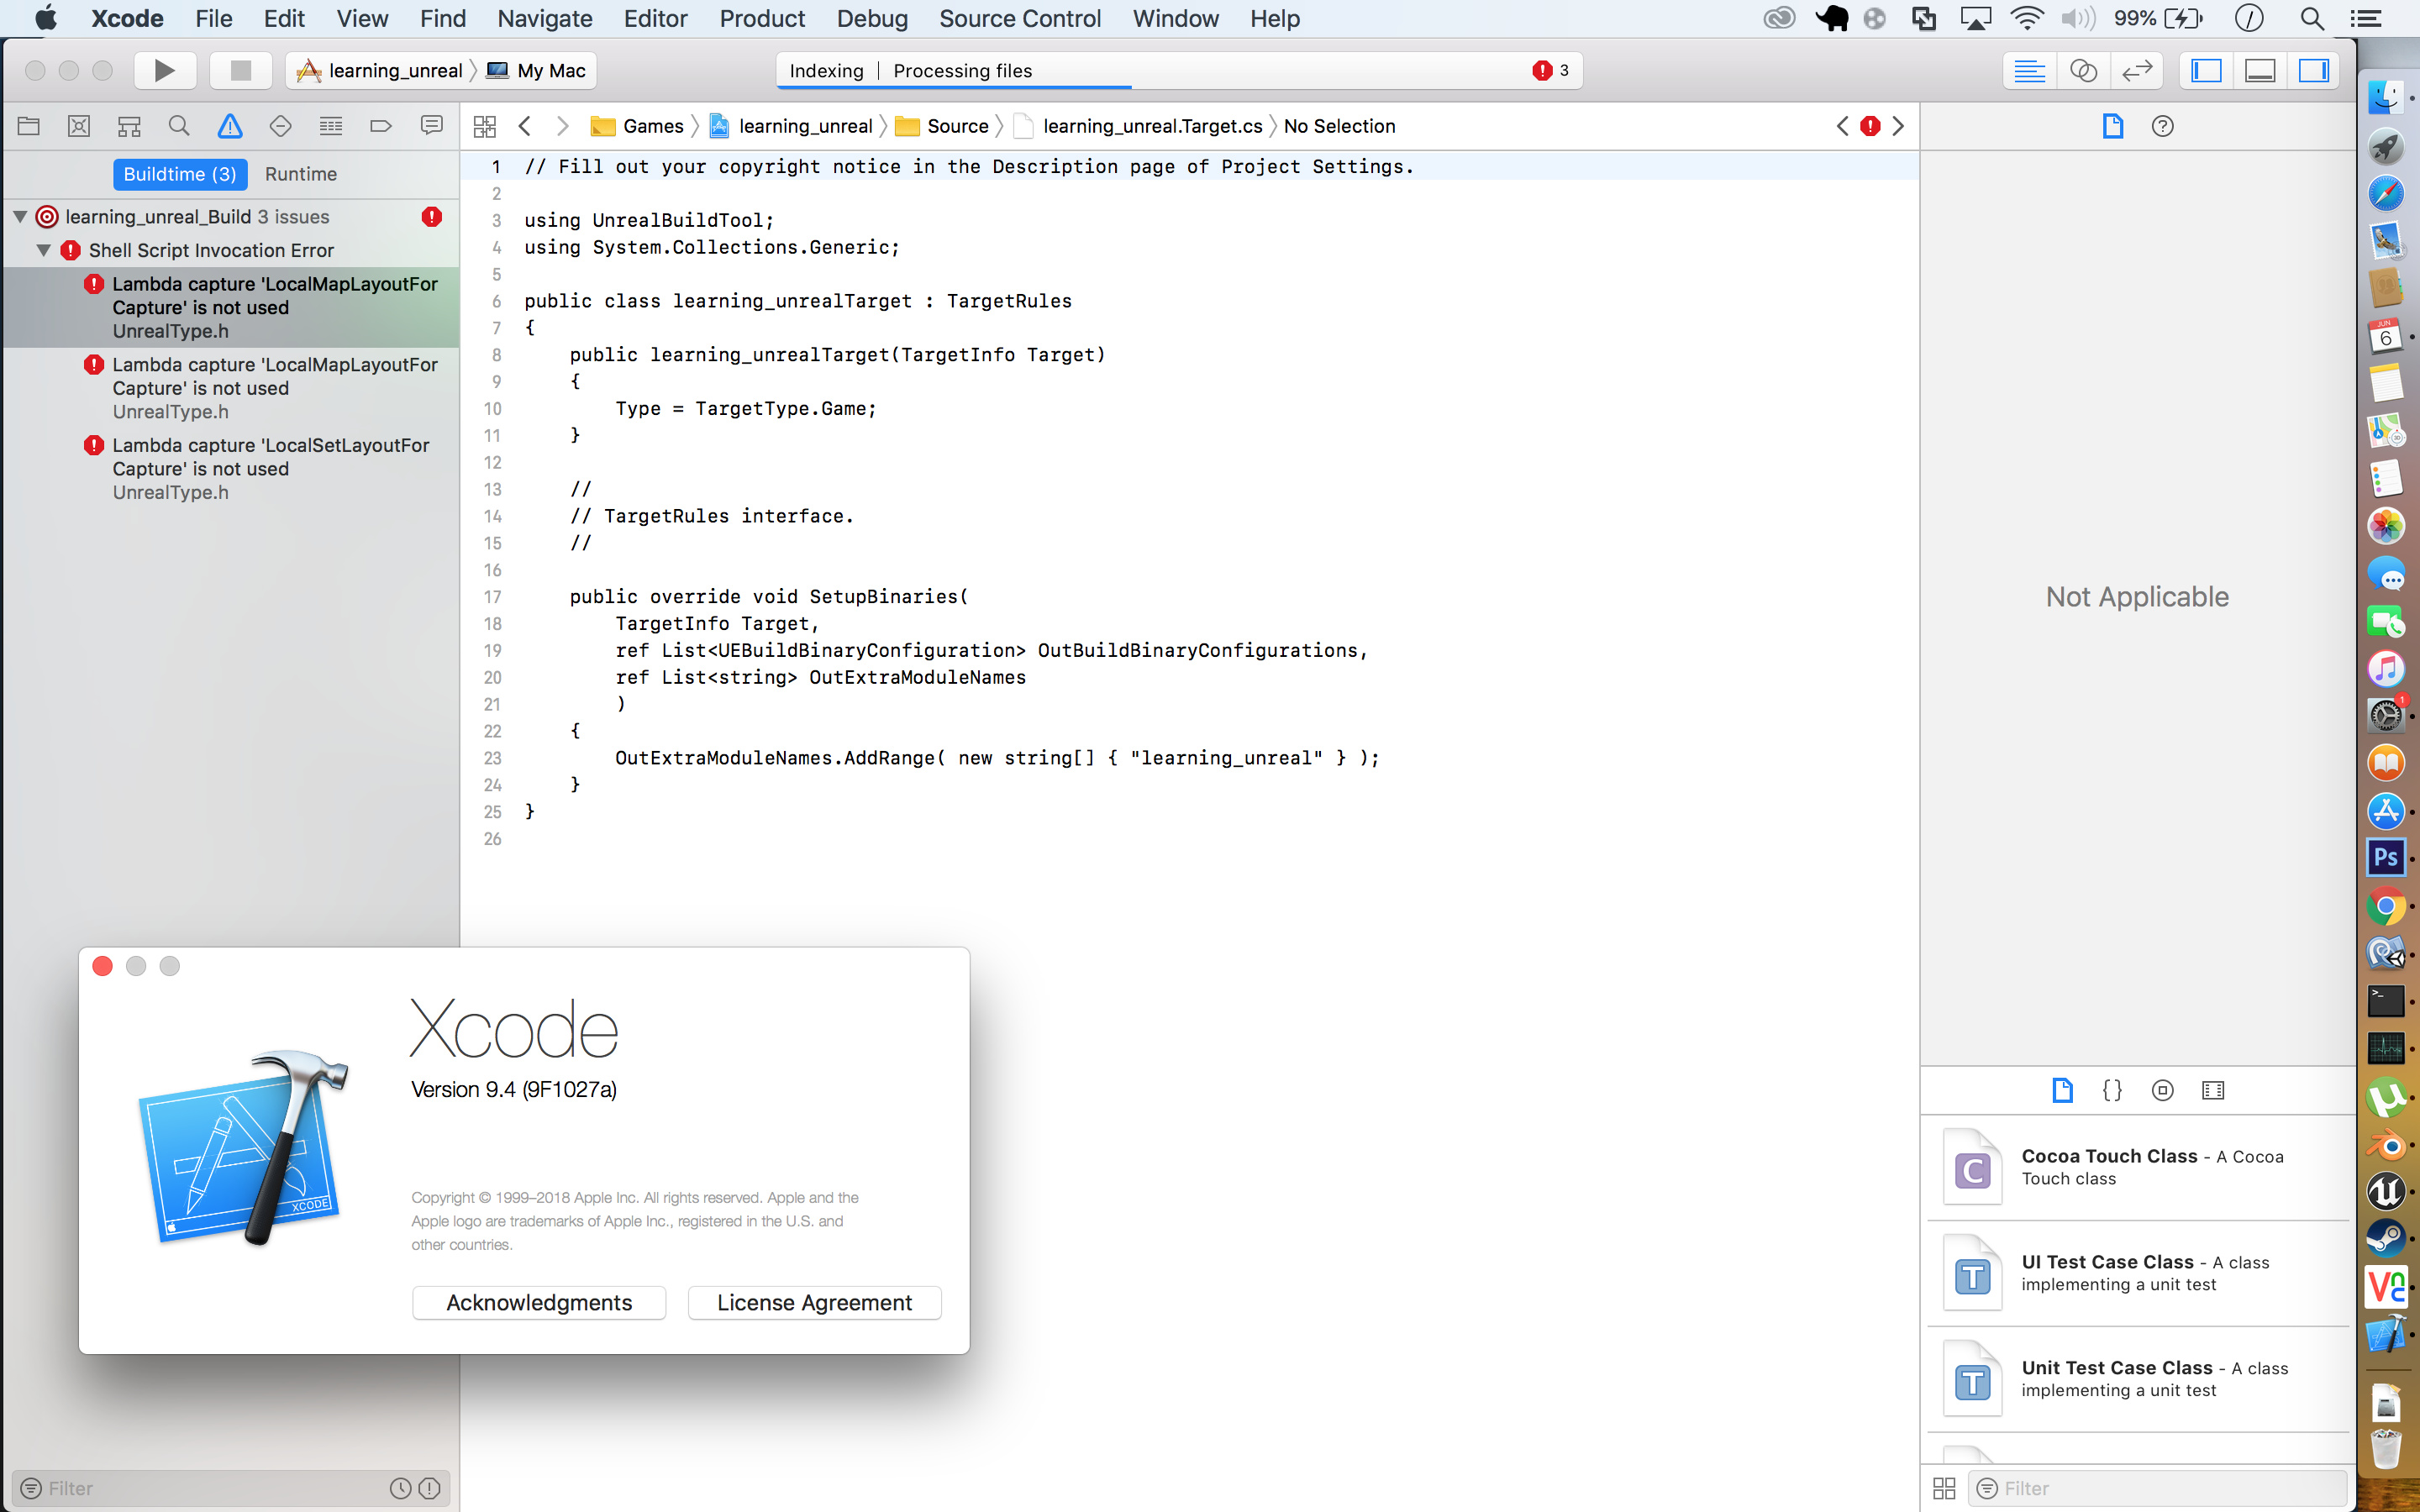Screen dimensions: 2420x1512
Task: Open Acknowledgments in About Xcode window
Action: coord(539,1302)
